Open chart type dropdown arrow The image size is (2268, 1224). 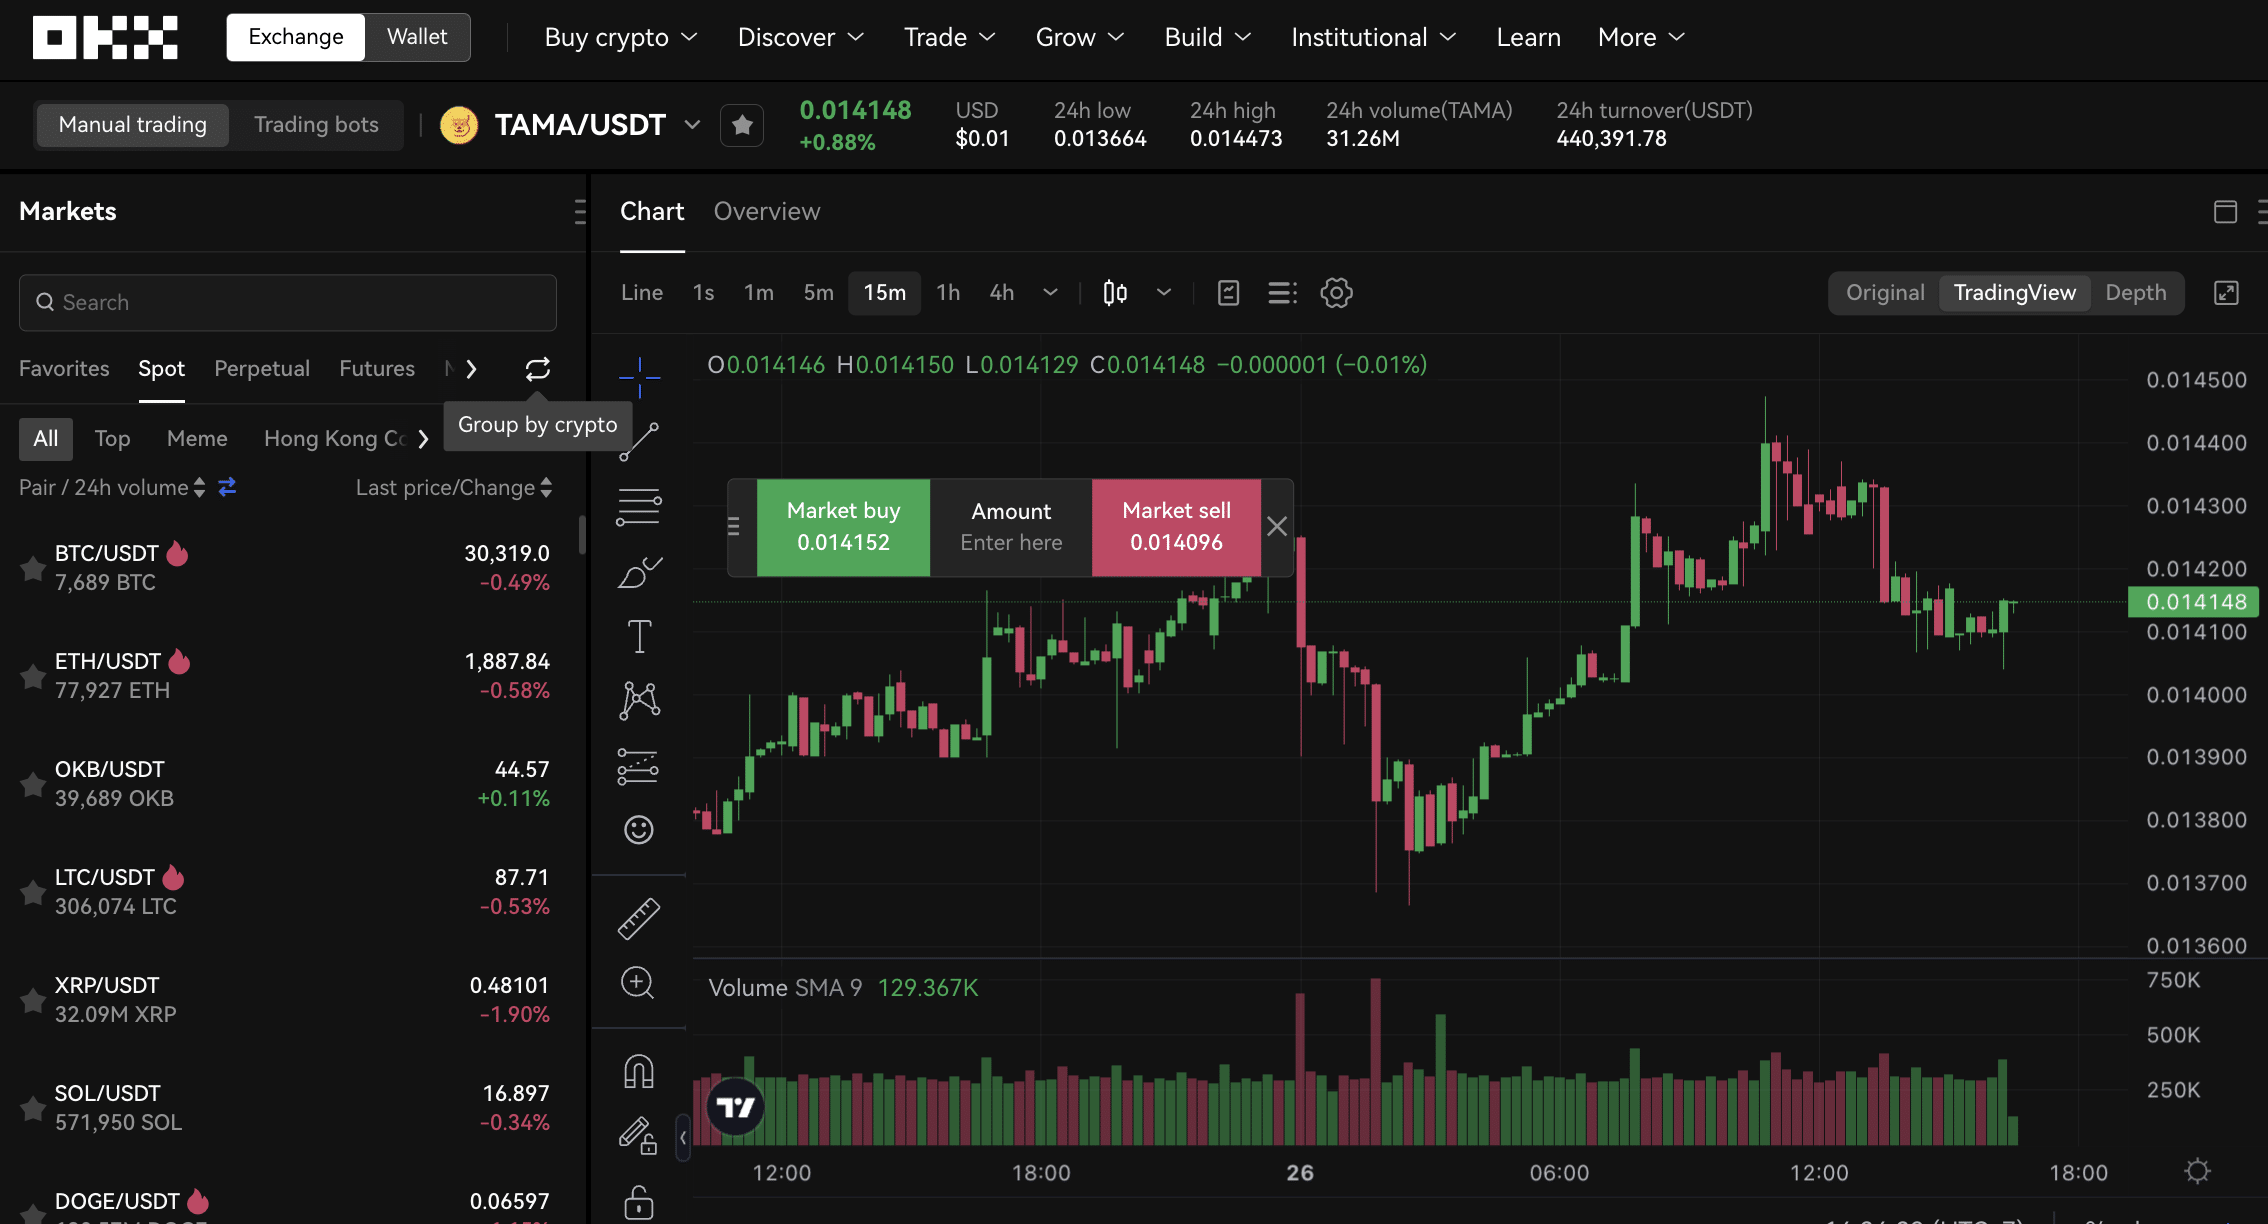click(1164, 293)
